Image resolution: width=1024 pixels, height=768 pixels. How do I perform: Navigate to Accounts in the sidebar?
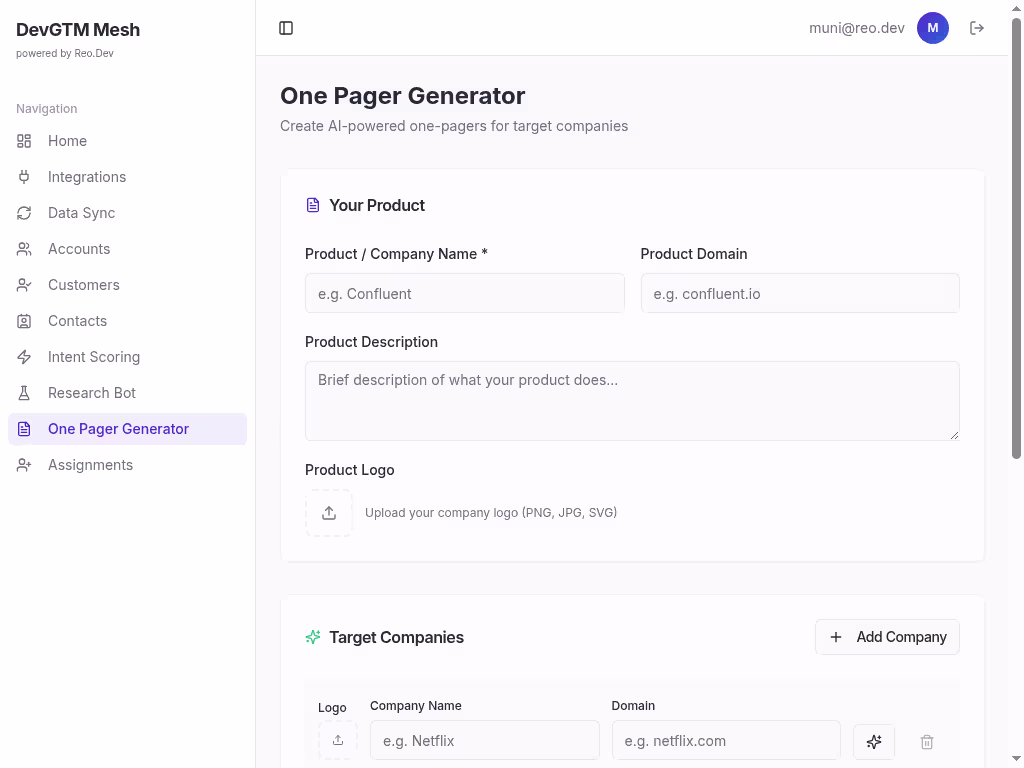[x=78, y=248]
